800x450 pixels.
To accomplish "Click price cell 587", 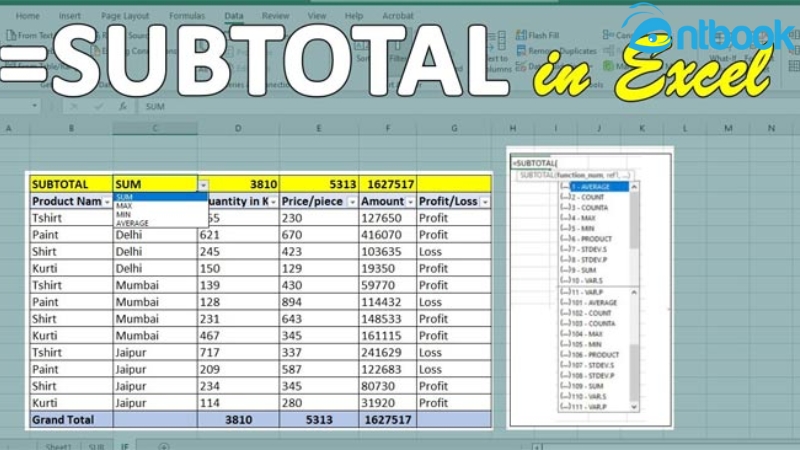I will [319, 369].
